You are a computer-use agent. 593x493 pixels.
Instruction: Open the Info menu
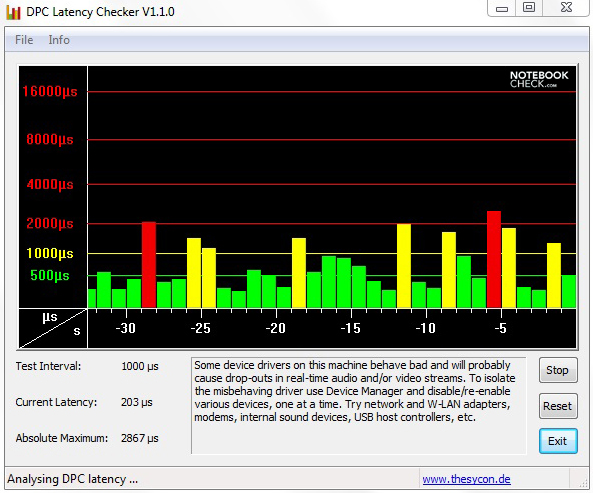point(59,40)
